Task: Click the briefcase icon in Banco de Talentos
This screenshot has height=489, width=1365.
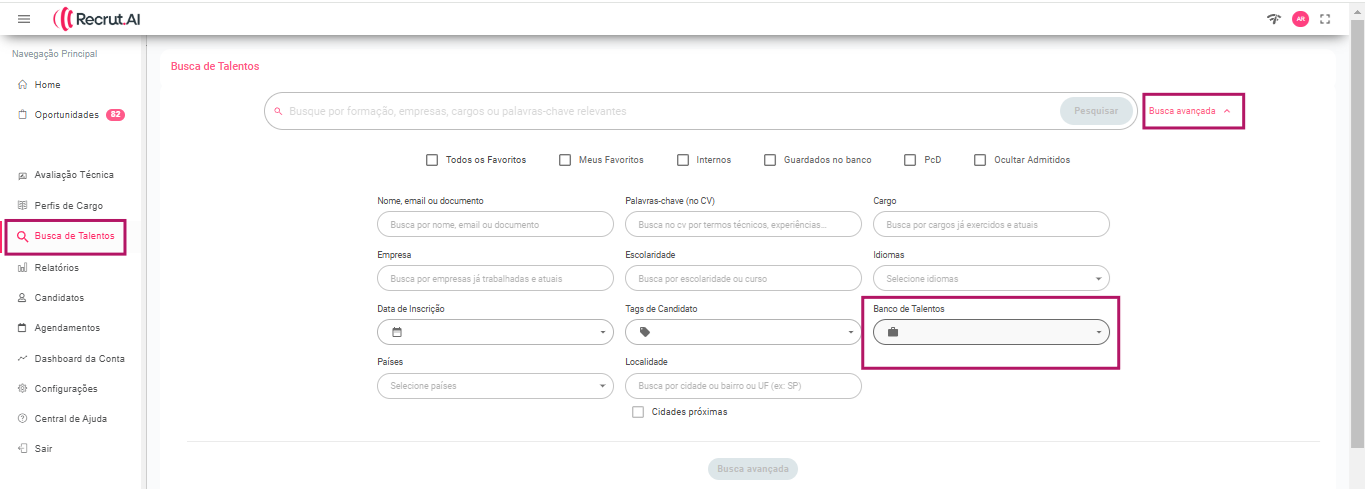Action: [893, 332]
